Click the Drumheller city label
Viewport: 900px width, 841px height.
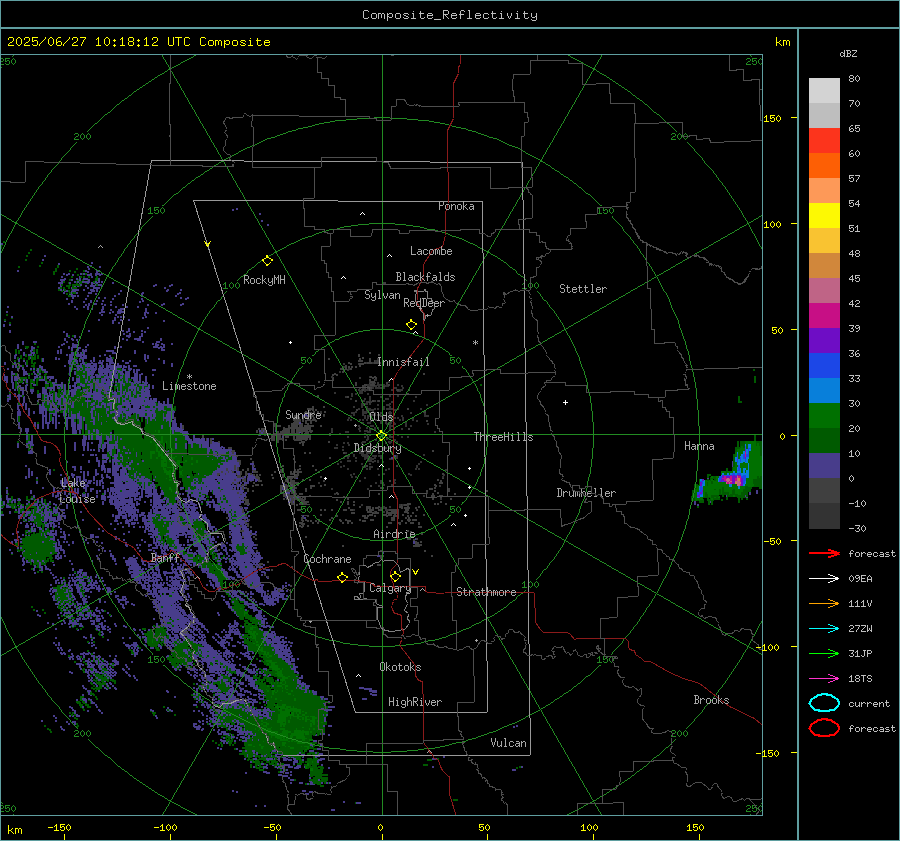pos(586,493)
